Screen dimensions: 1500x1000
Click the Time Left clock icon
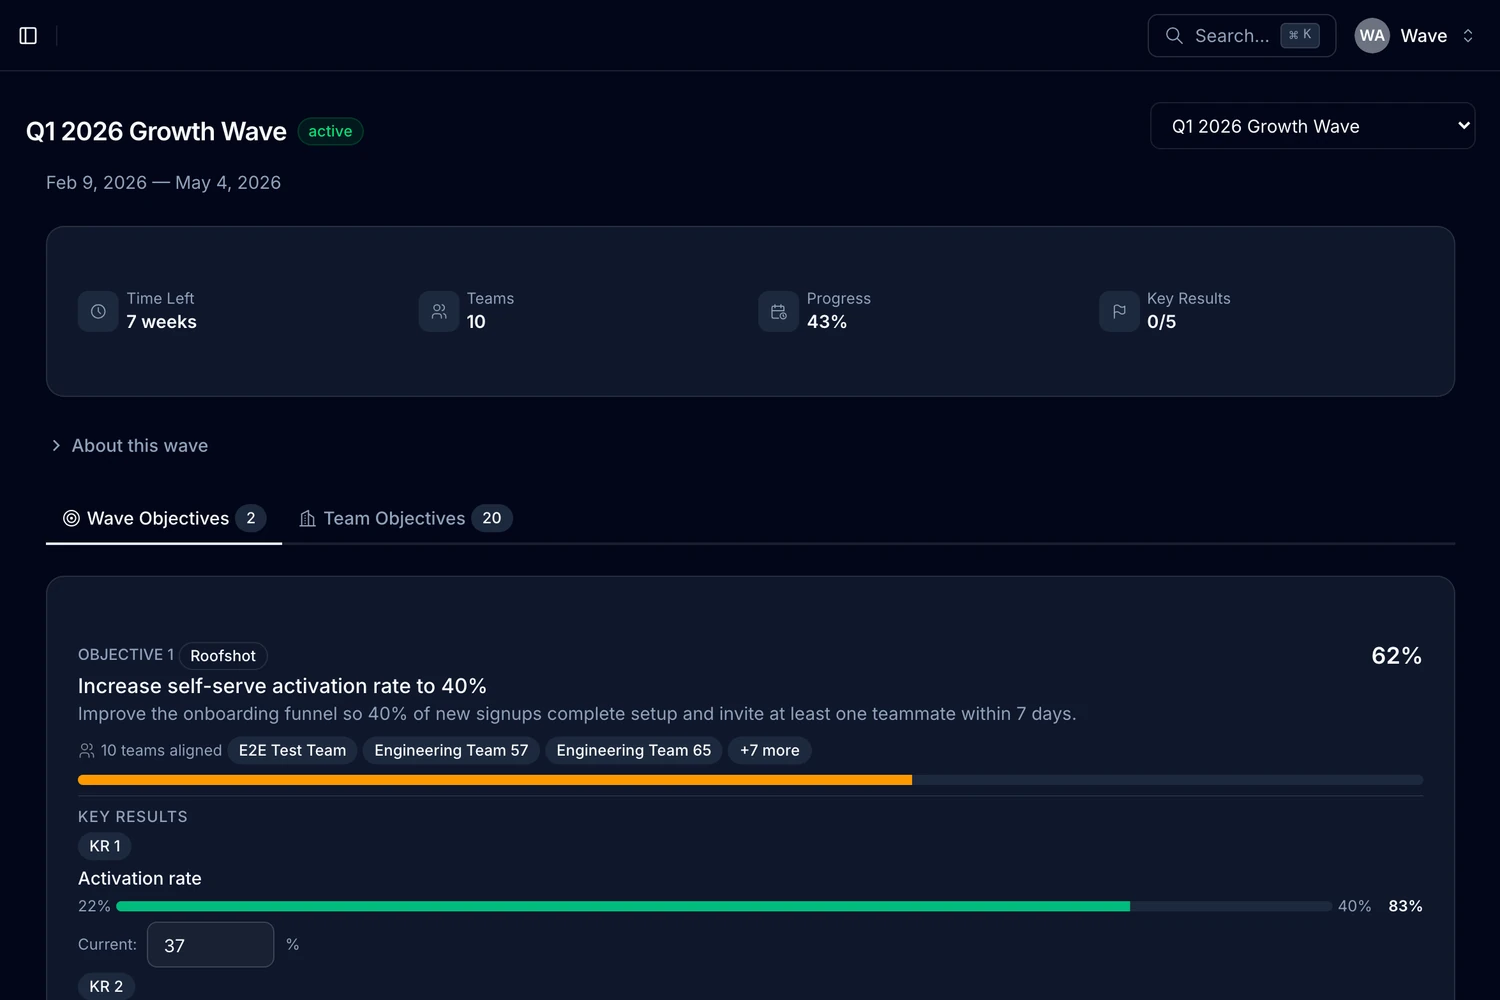click(x=98, y=312)
